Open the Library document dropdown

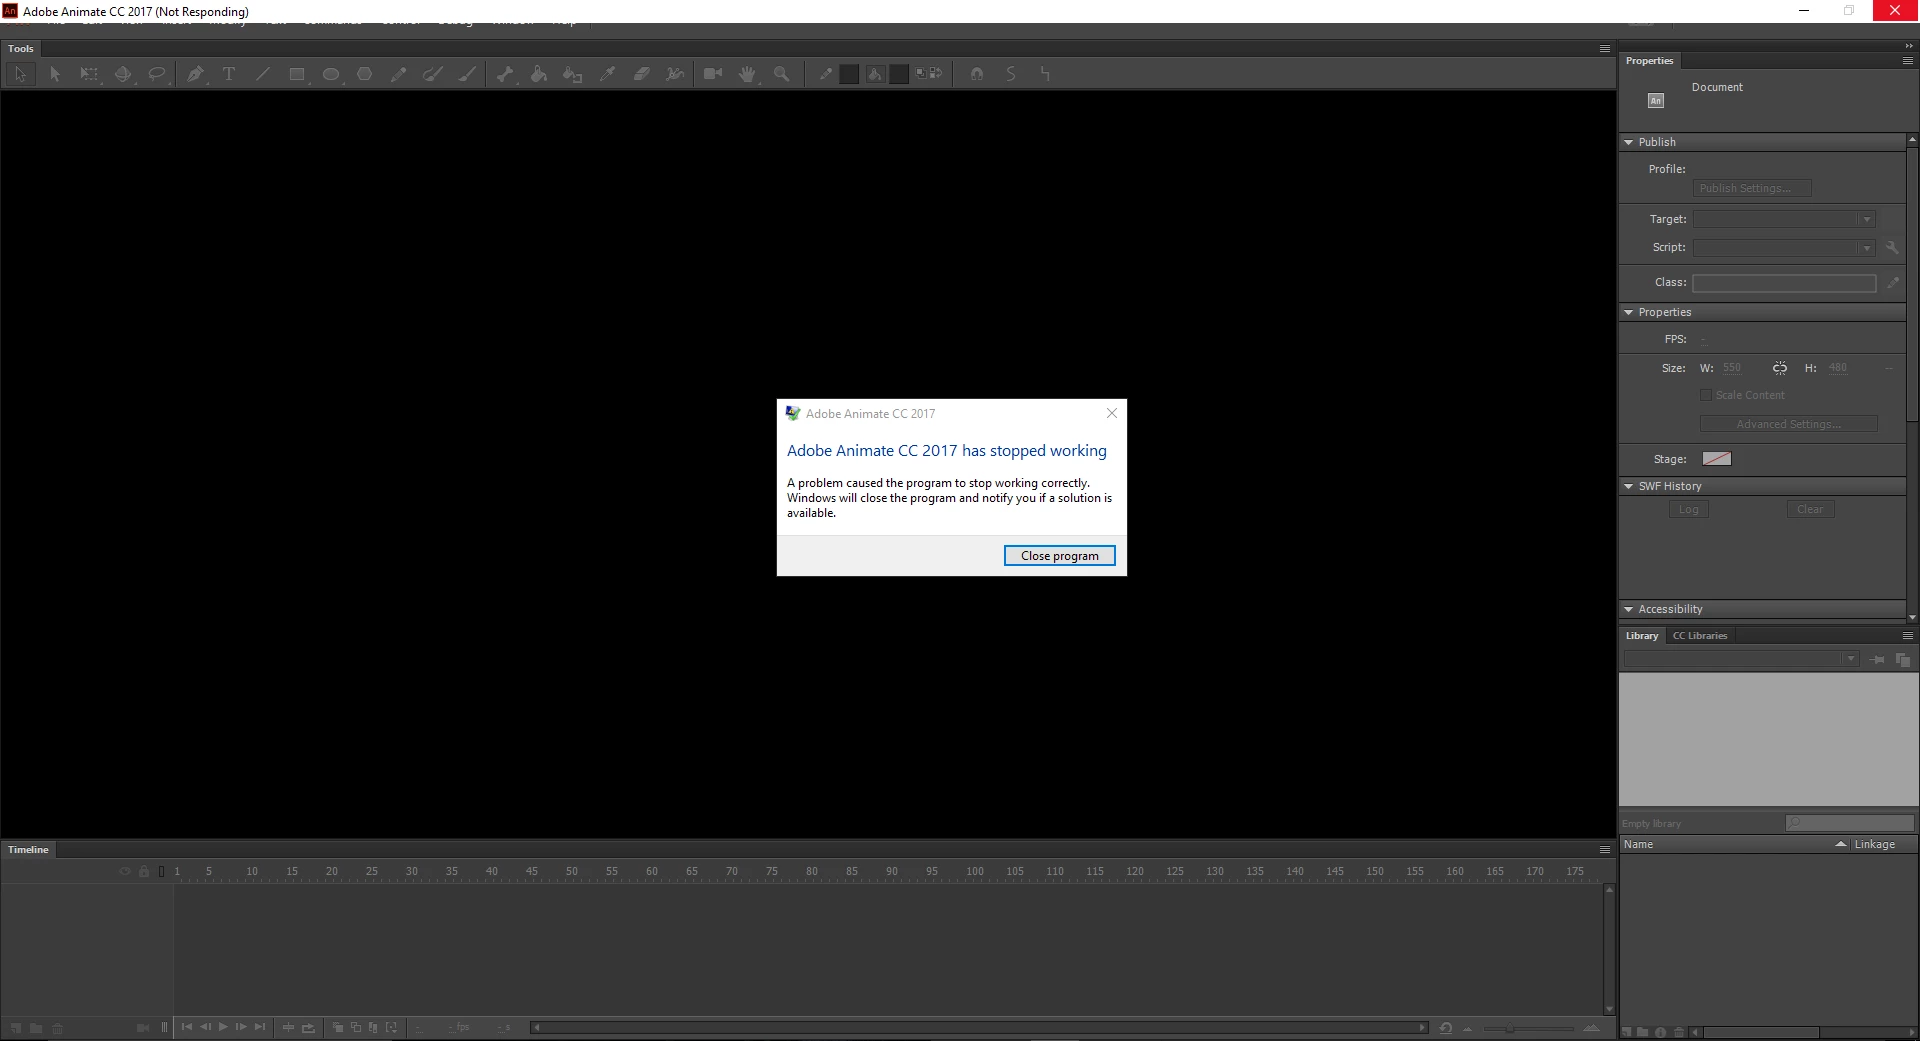tap(1741, 659)
